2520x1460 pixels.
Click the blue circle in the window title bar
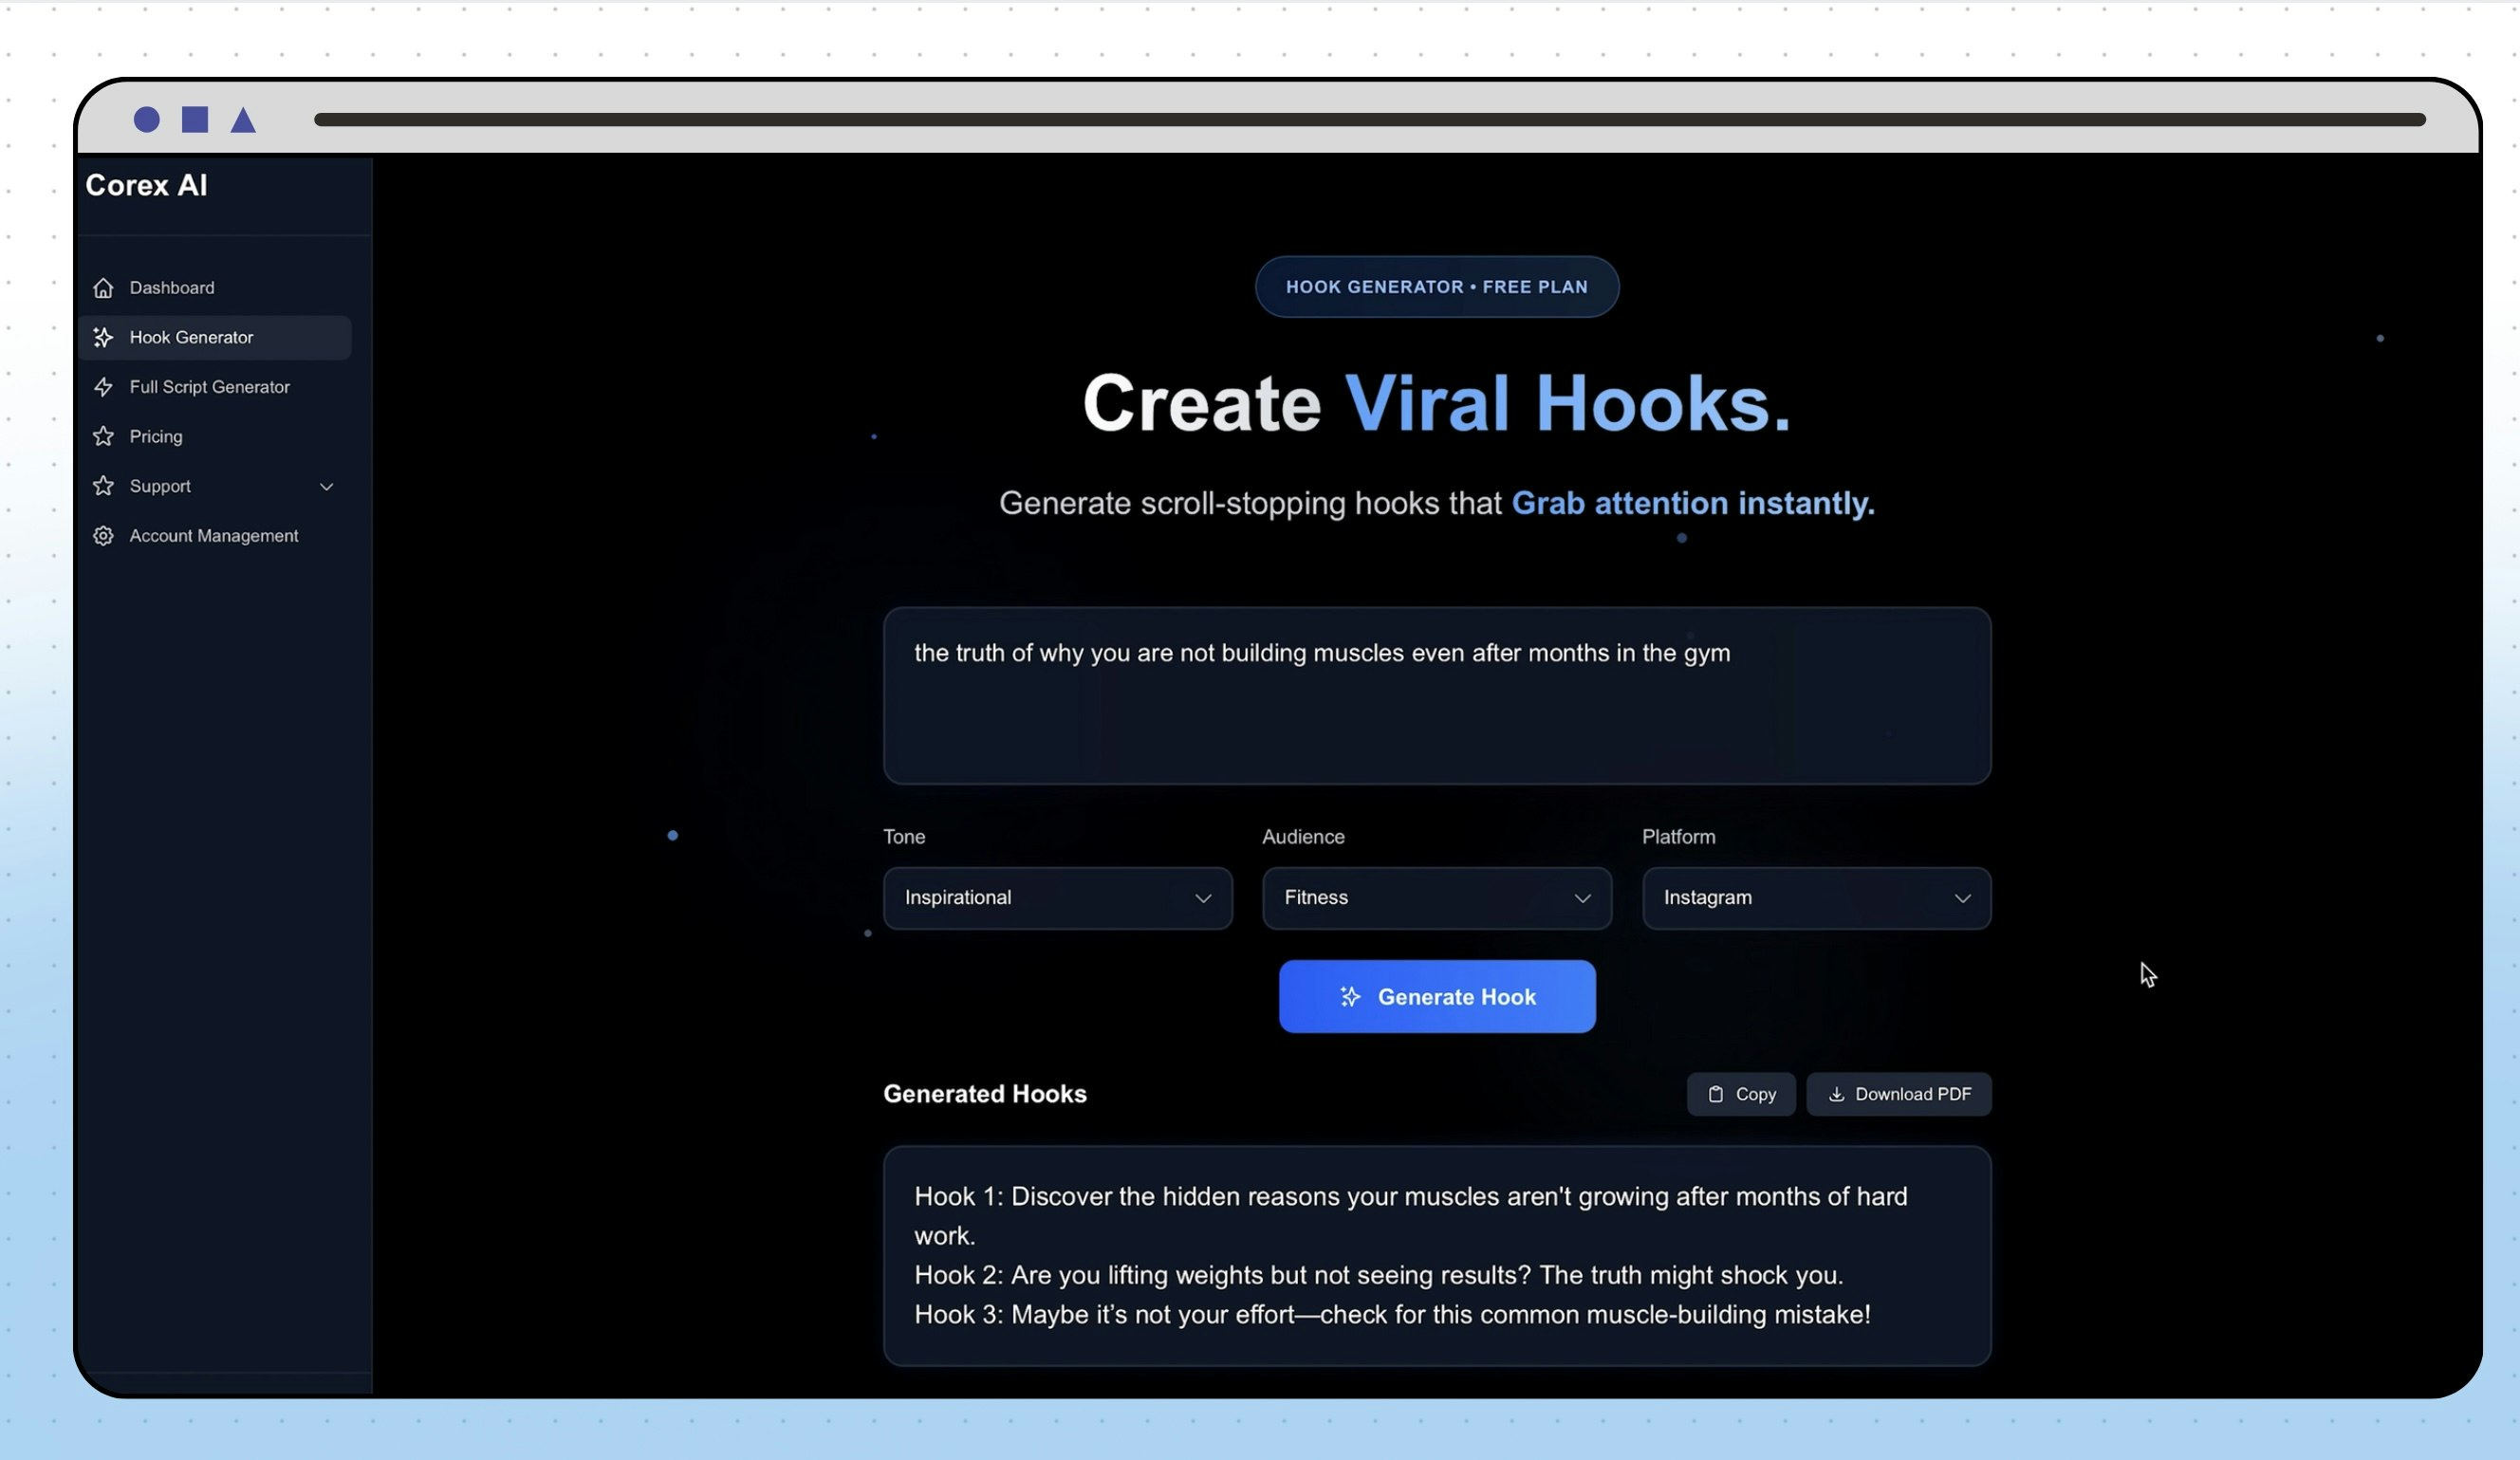(147, 120)
